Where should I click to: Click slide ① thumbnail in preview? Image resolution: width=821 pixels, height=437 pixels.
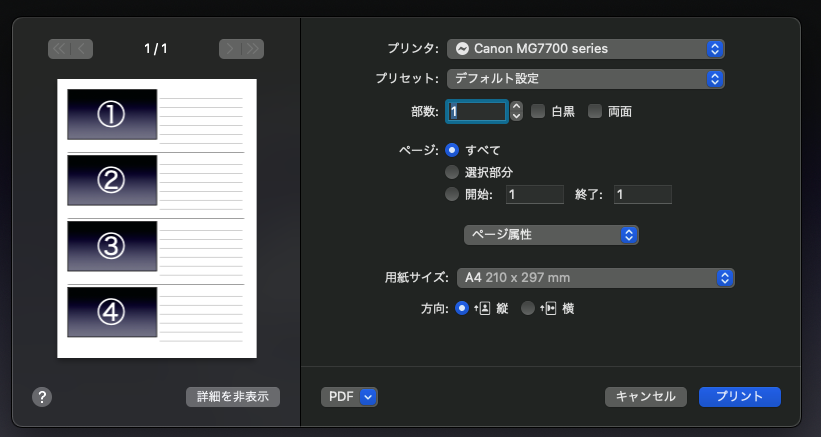112,114
